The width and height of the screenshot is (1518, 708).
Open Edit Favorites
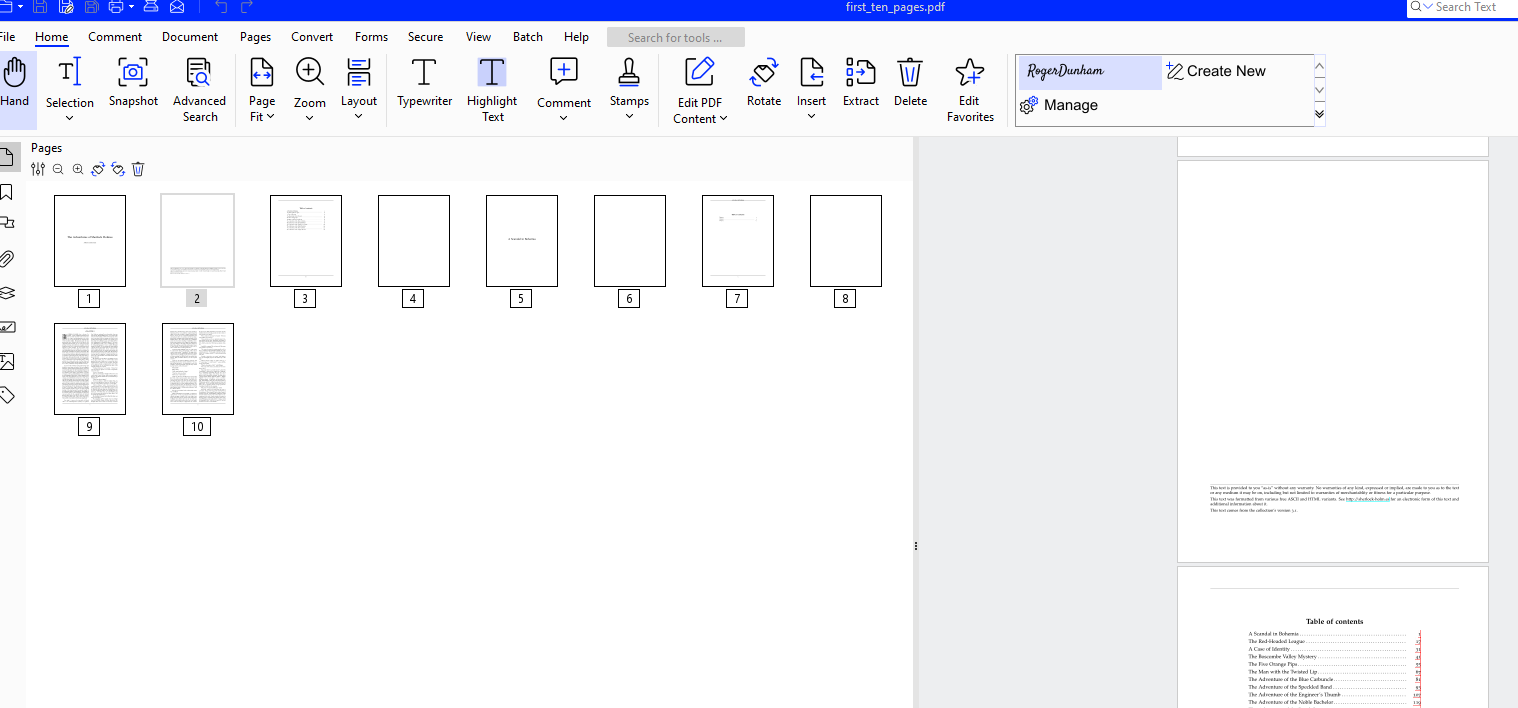click(x=970, y=90)
